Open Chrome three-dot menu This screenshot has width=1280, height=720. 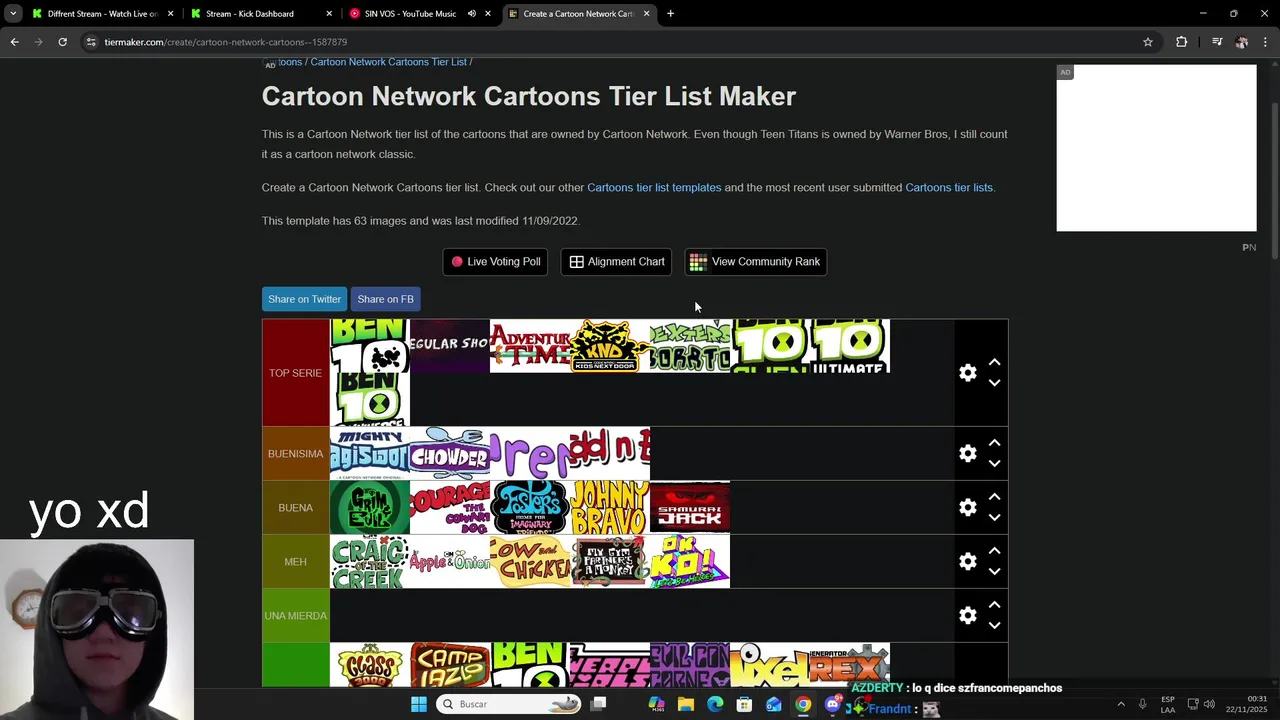click(1266, 42)
